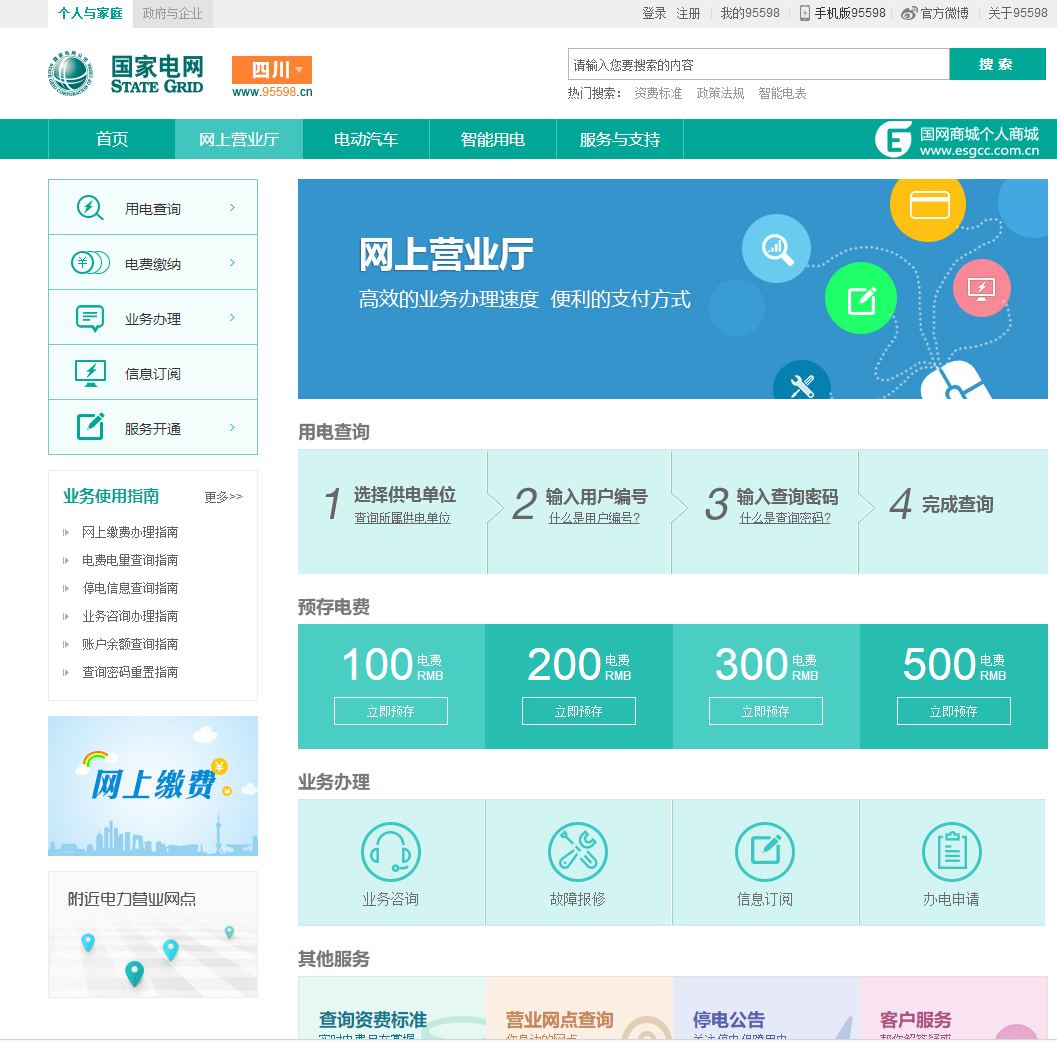Click the 信息订阅 pencil icon in 业务办理
Screen dimensions: 1057x1042
[x=764, y=852]
